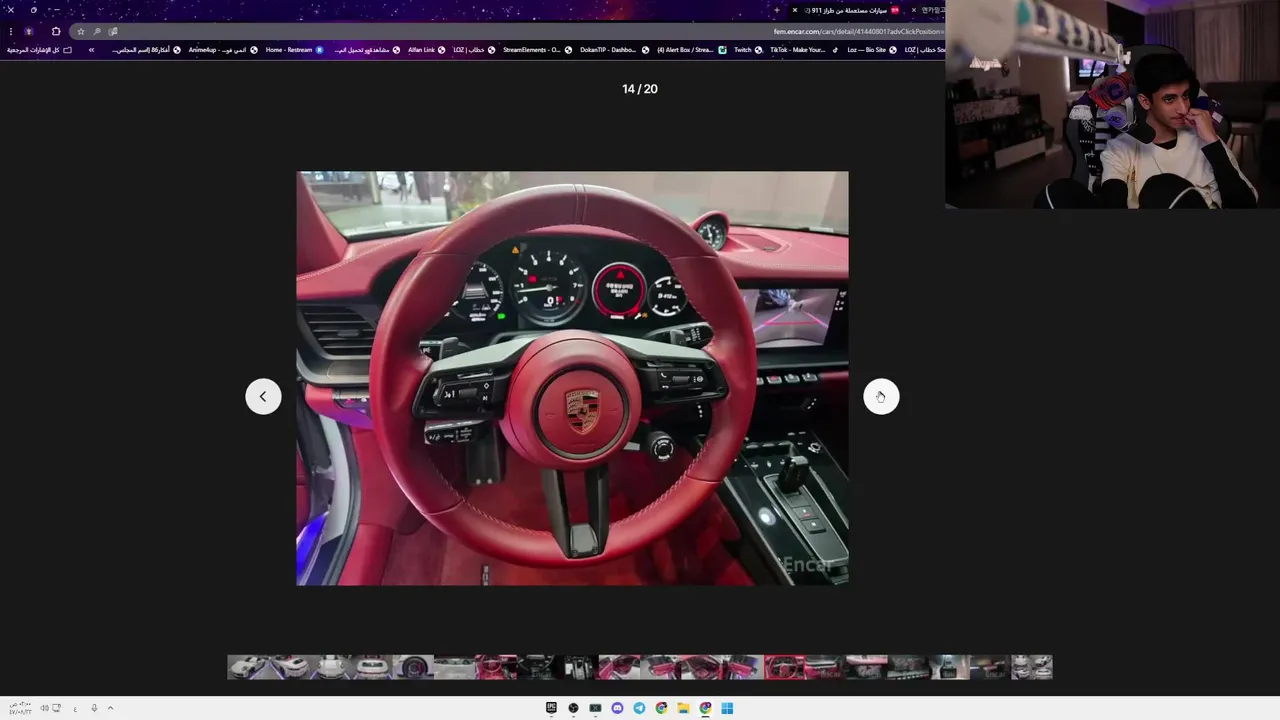Open the taskbar clock and date
The image size is (1280, 720).
click(18, 708)
